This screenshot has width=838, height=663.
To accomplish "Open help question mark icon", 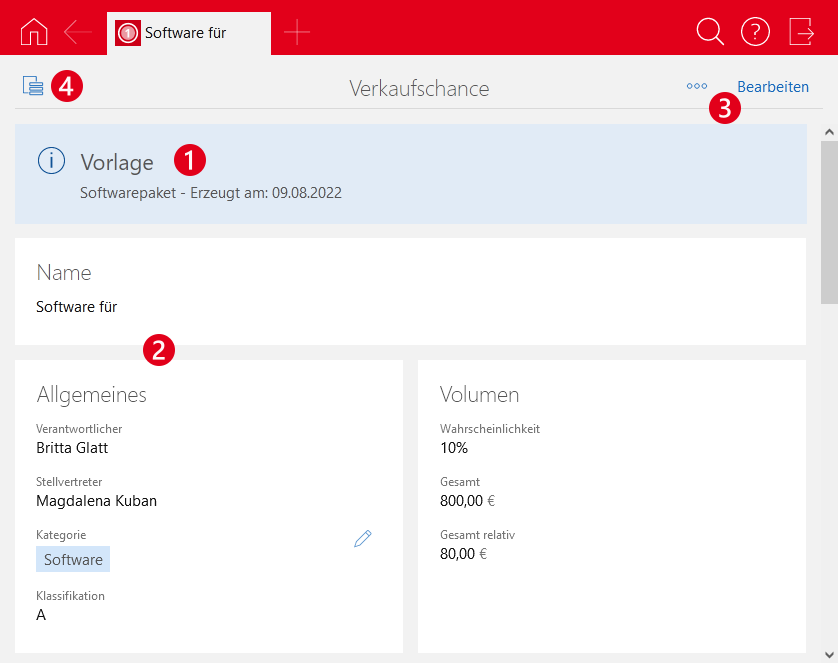I will click(x=755, y=32).
